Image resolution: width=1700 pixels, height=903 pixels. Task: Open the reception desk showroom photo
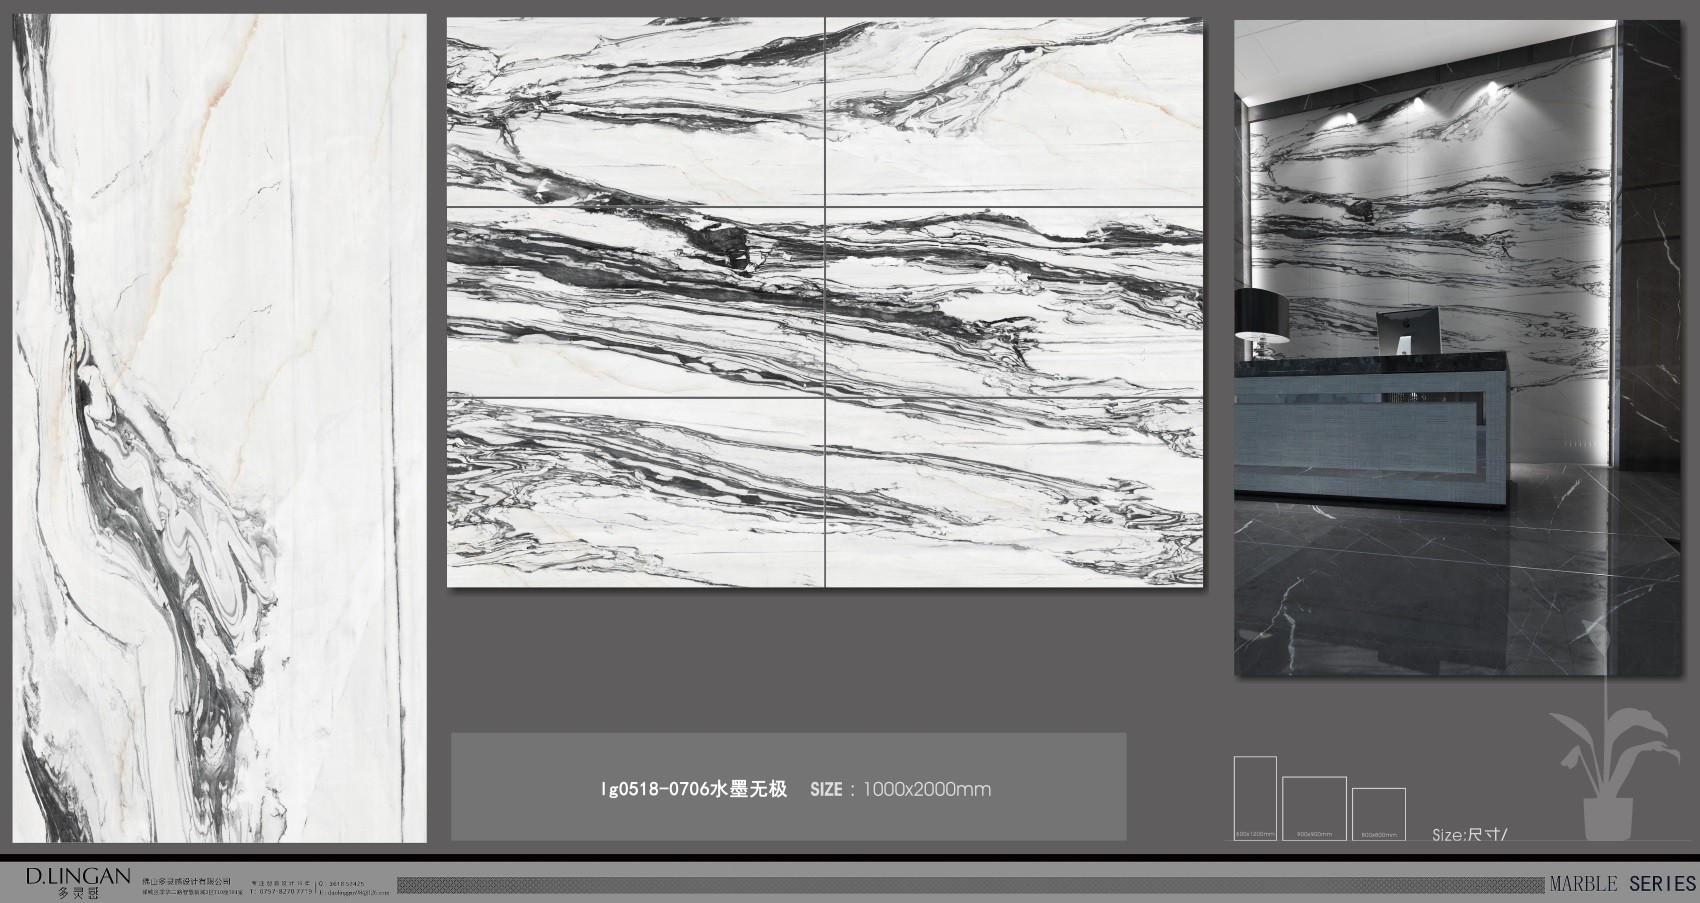[x=1456, y=348]
